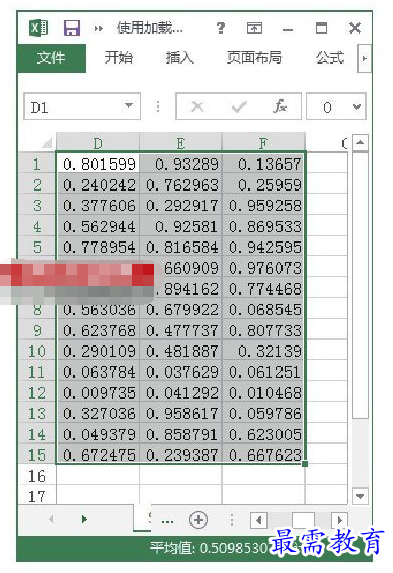Show hidden sheet tabs ellipsis
This screenshot has height=573, width=393.
[x=167, y=520]
